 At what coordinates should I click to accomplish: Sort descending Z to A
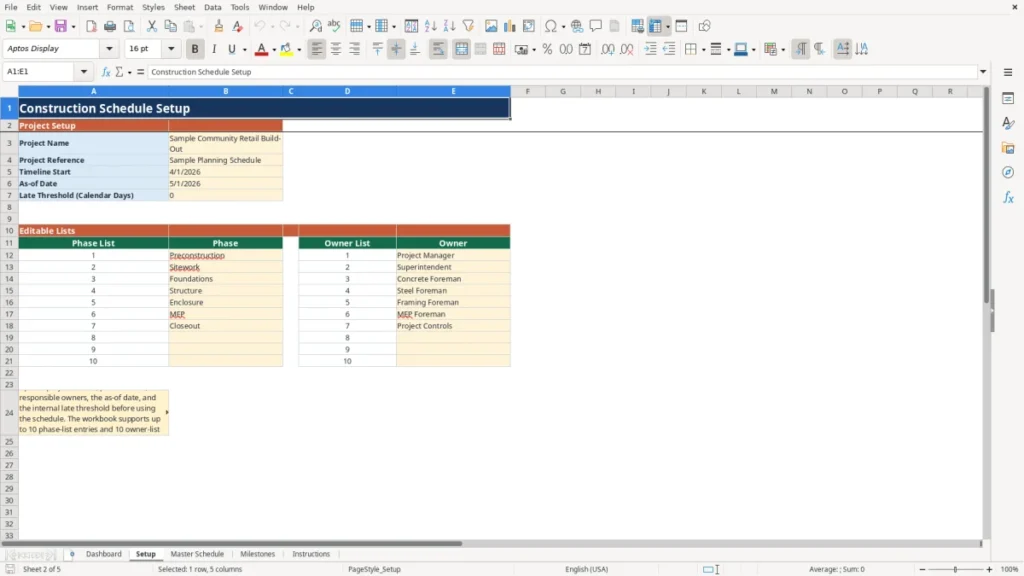click(449, 26)
